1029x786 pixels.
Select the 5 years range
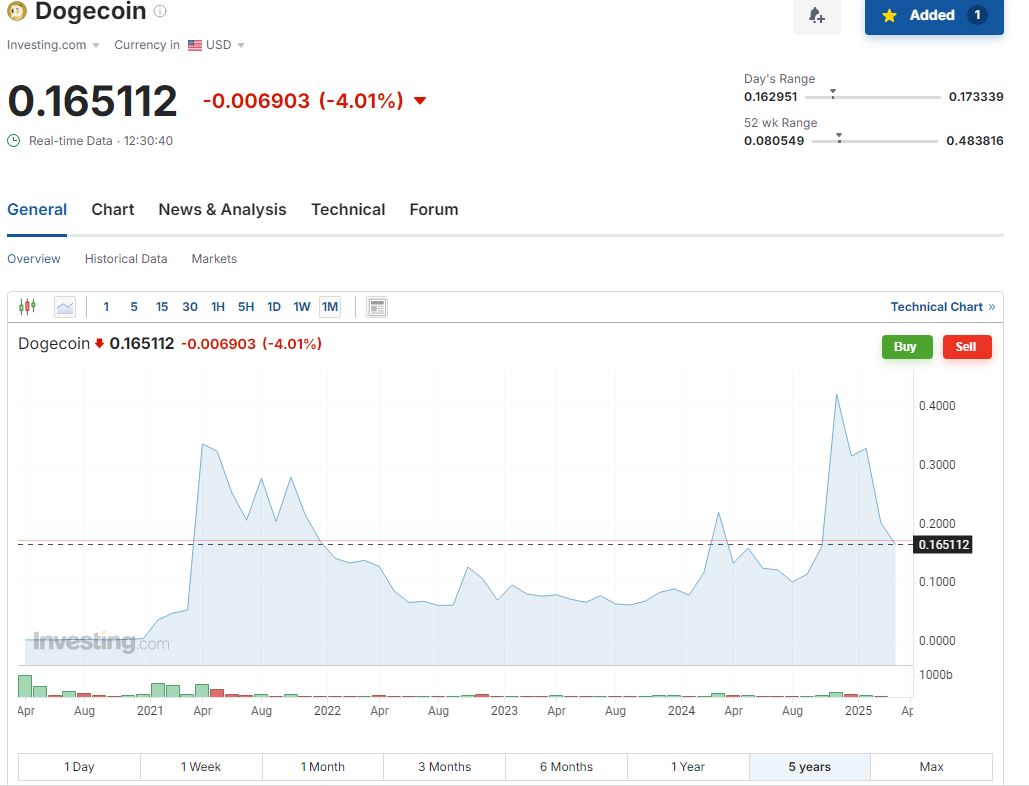810,766
